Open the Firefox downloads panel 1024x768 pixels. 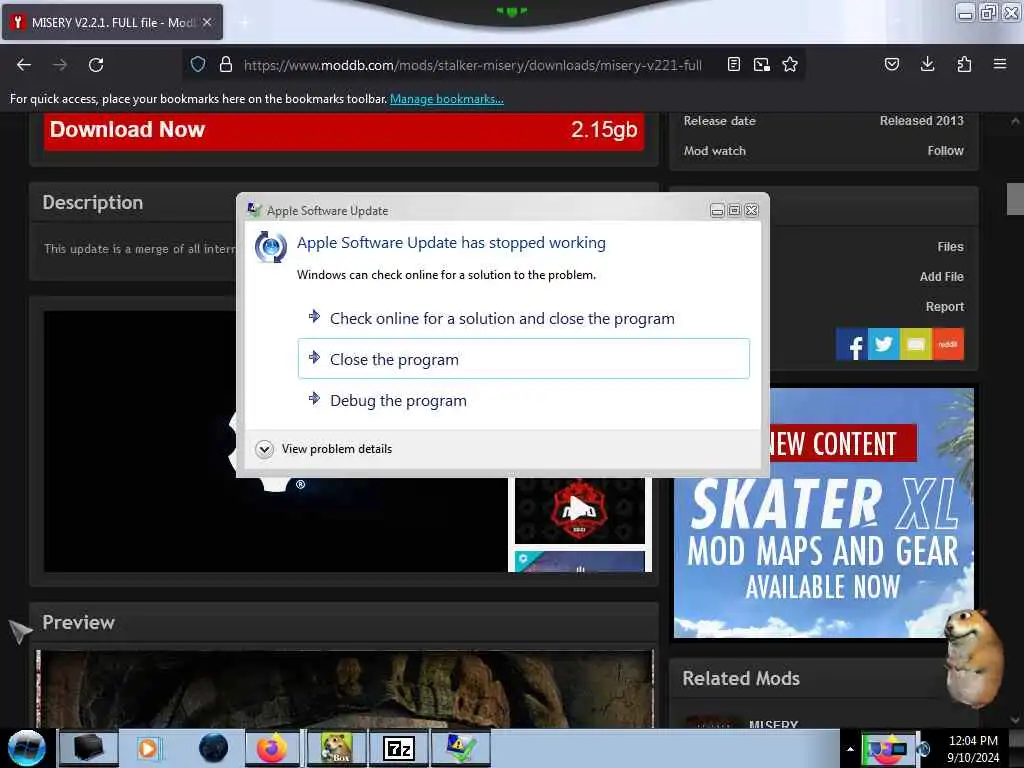927,64
